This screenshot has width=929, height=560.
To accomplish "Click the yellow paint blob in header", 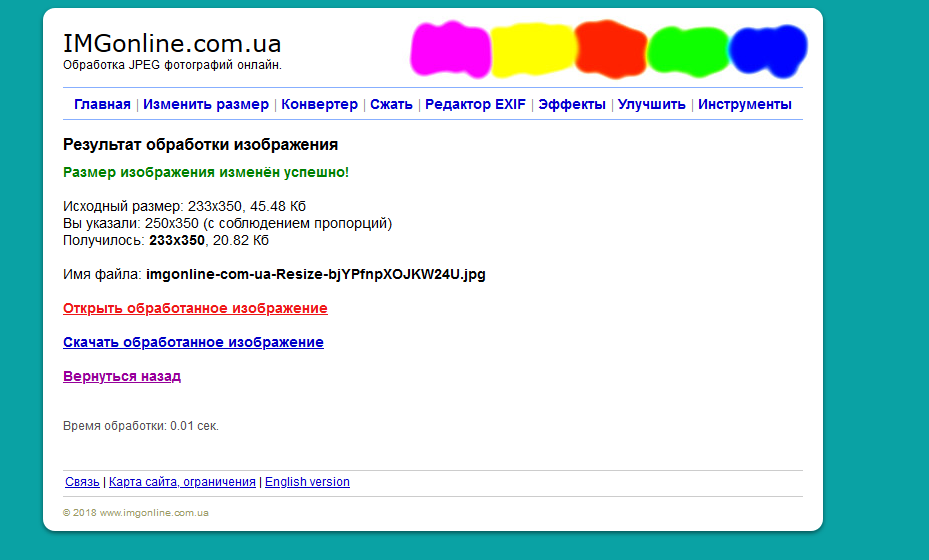I will [532, 50].
